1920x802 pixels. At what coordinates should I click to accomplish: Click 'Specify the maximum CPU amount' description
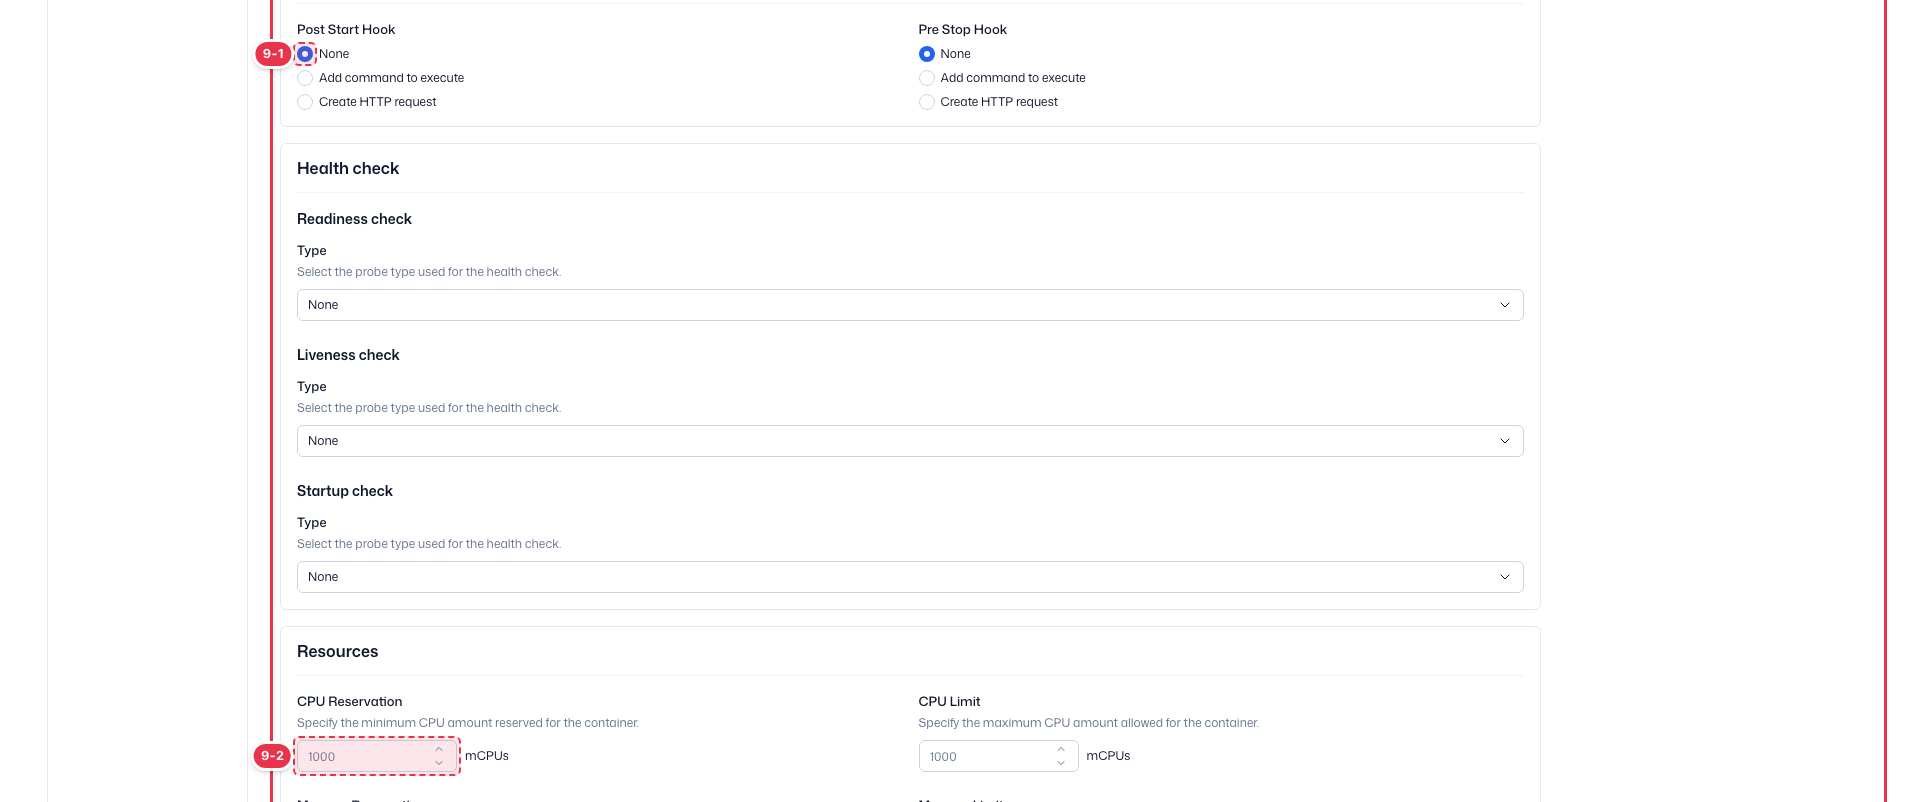click(x=1089, y=723)
